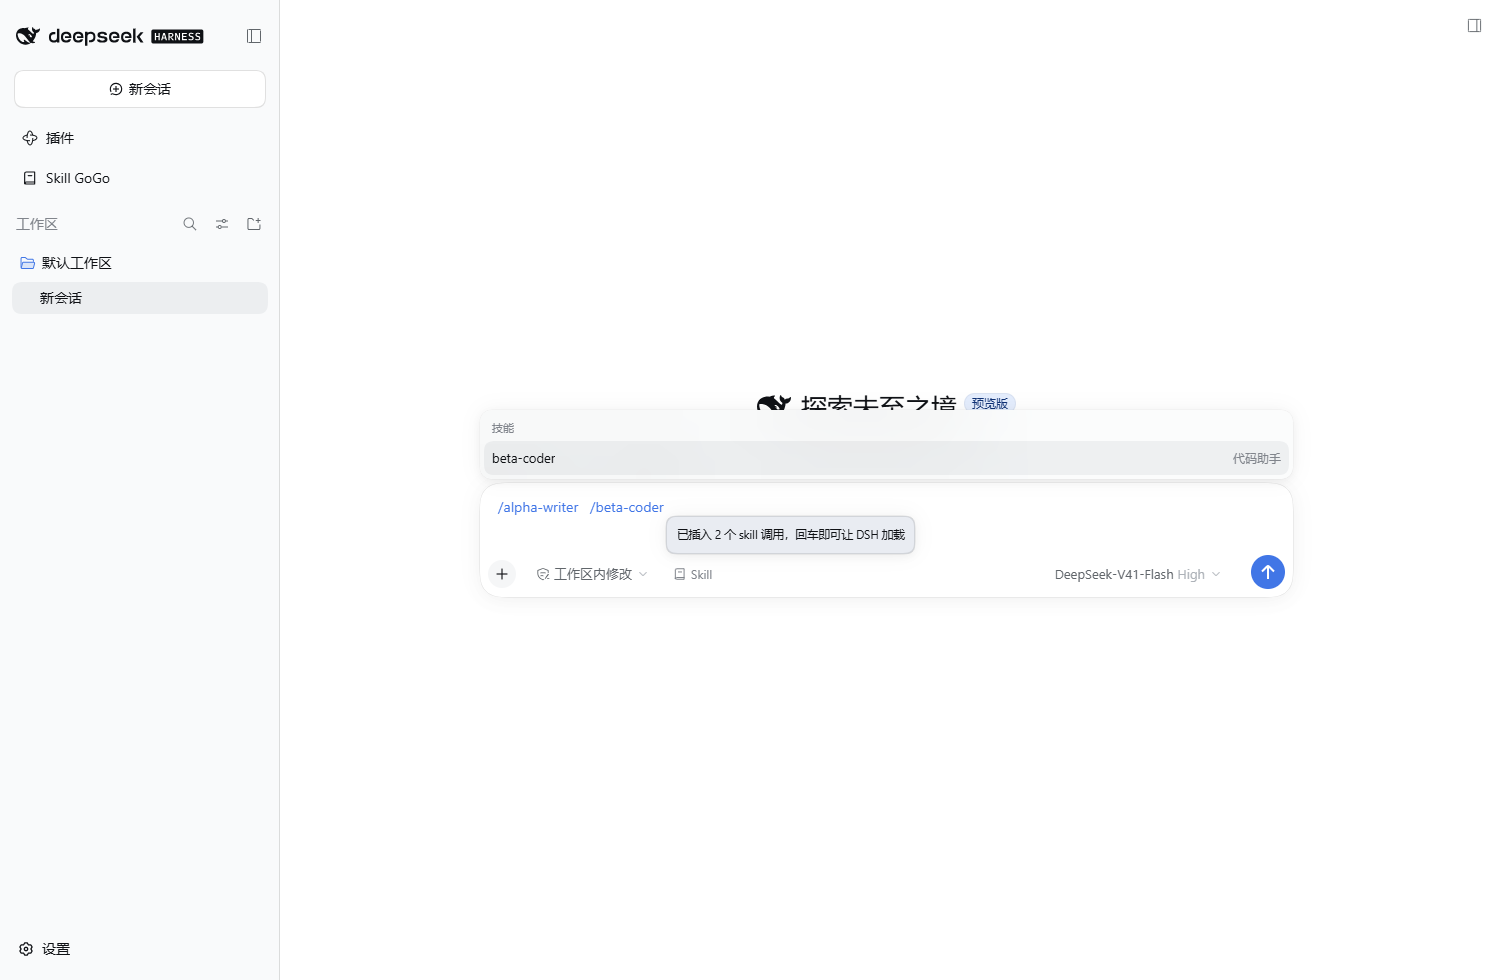Click the DeepSeek whale logo
Screen dimensions: 1500x980
point(28,36)
